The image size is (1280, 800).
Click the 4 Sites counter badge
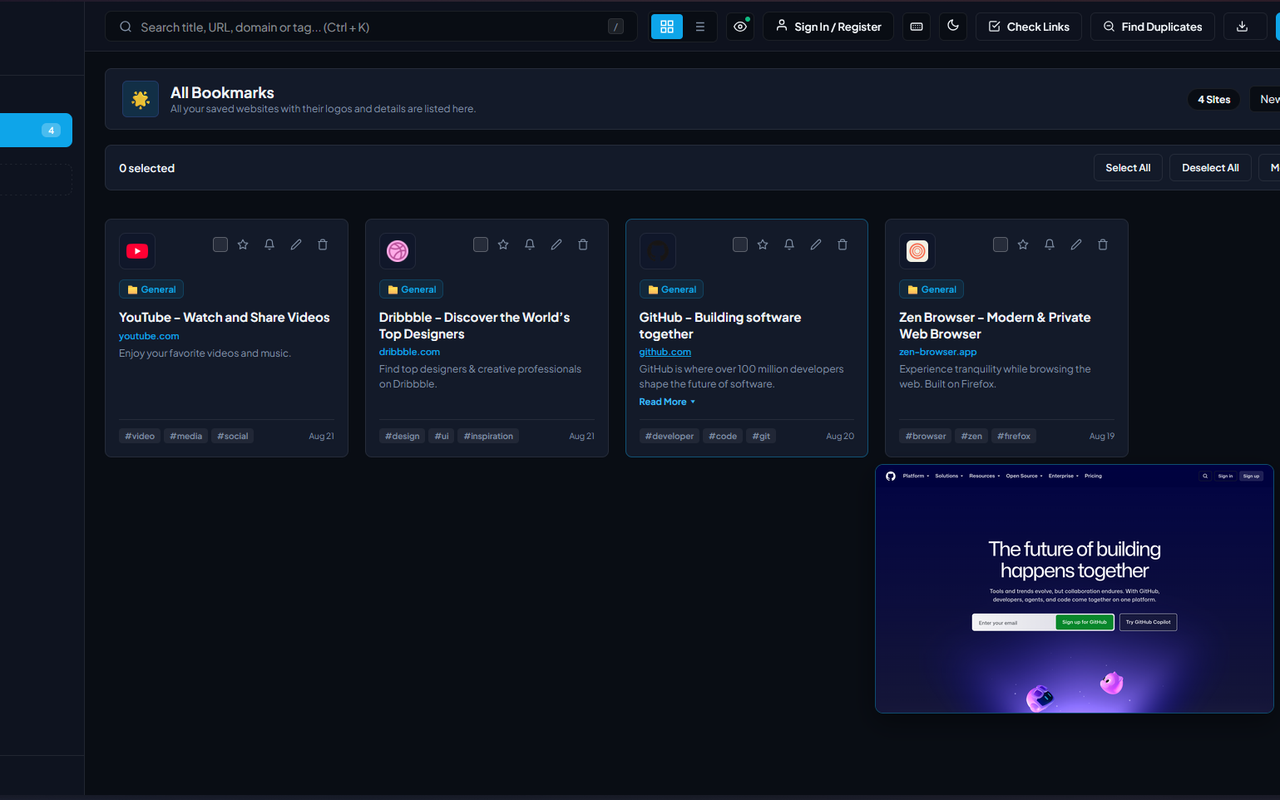pyautogui.click(x=1214, y=100)
